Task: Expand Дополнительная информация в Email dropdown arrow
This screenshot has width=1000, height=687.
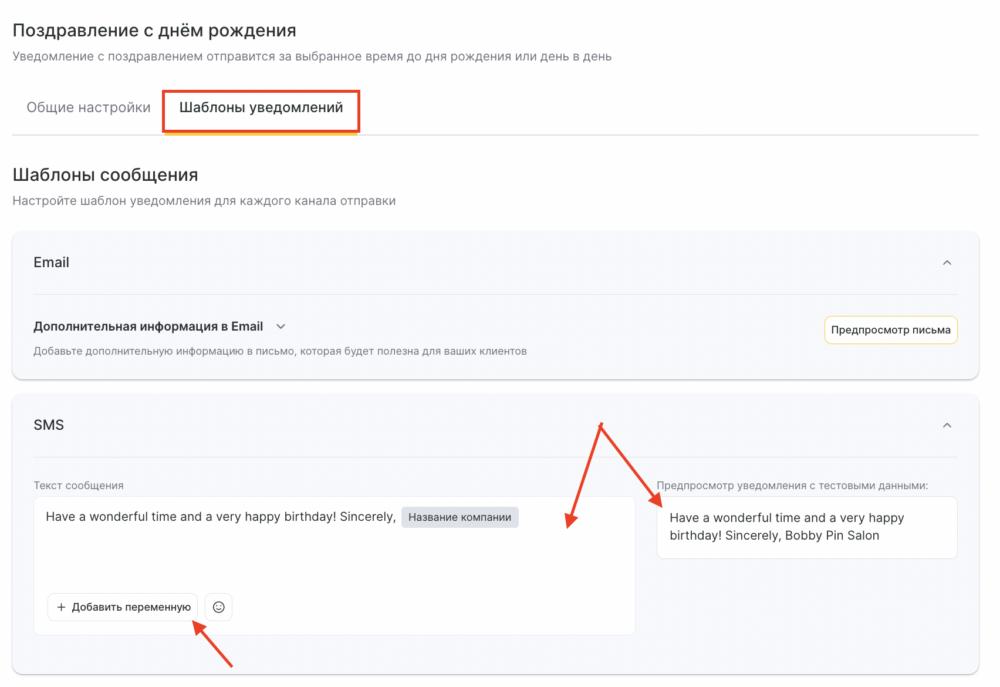Action: [281, 327]
